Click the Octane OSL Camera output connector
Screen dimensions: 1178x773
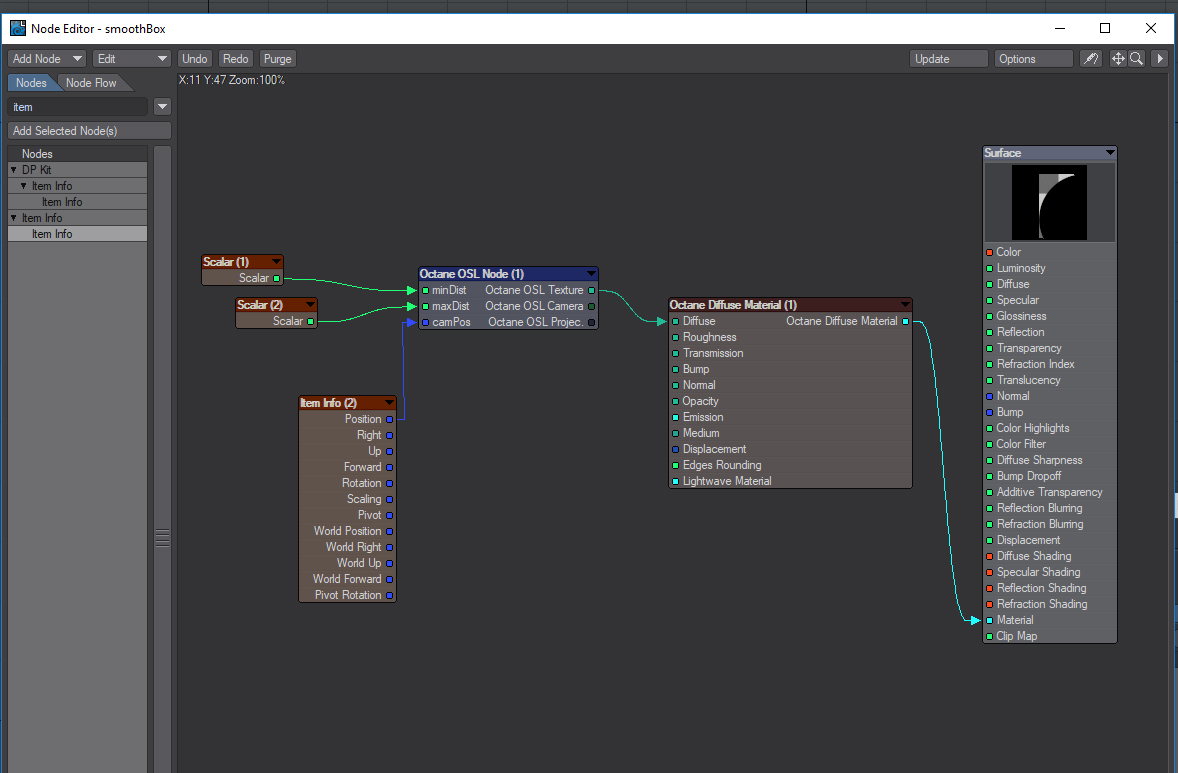[x=591, y=306]
